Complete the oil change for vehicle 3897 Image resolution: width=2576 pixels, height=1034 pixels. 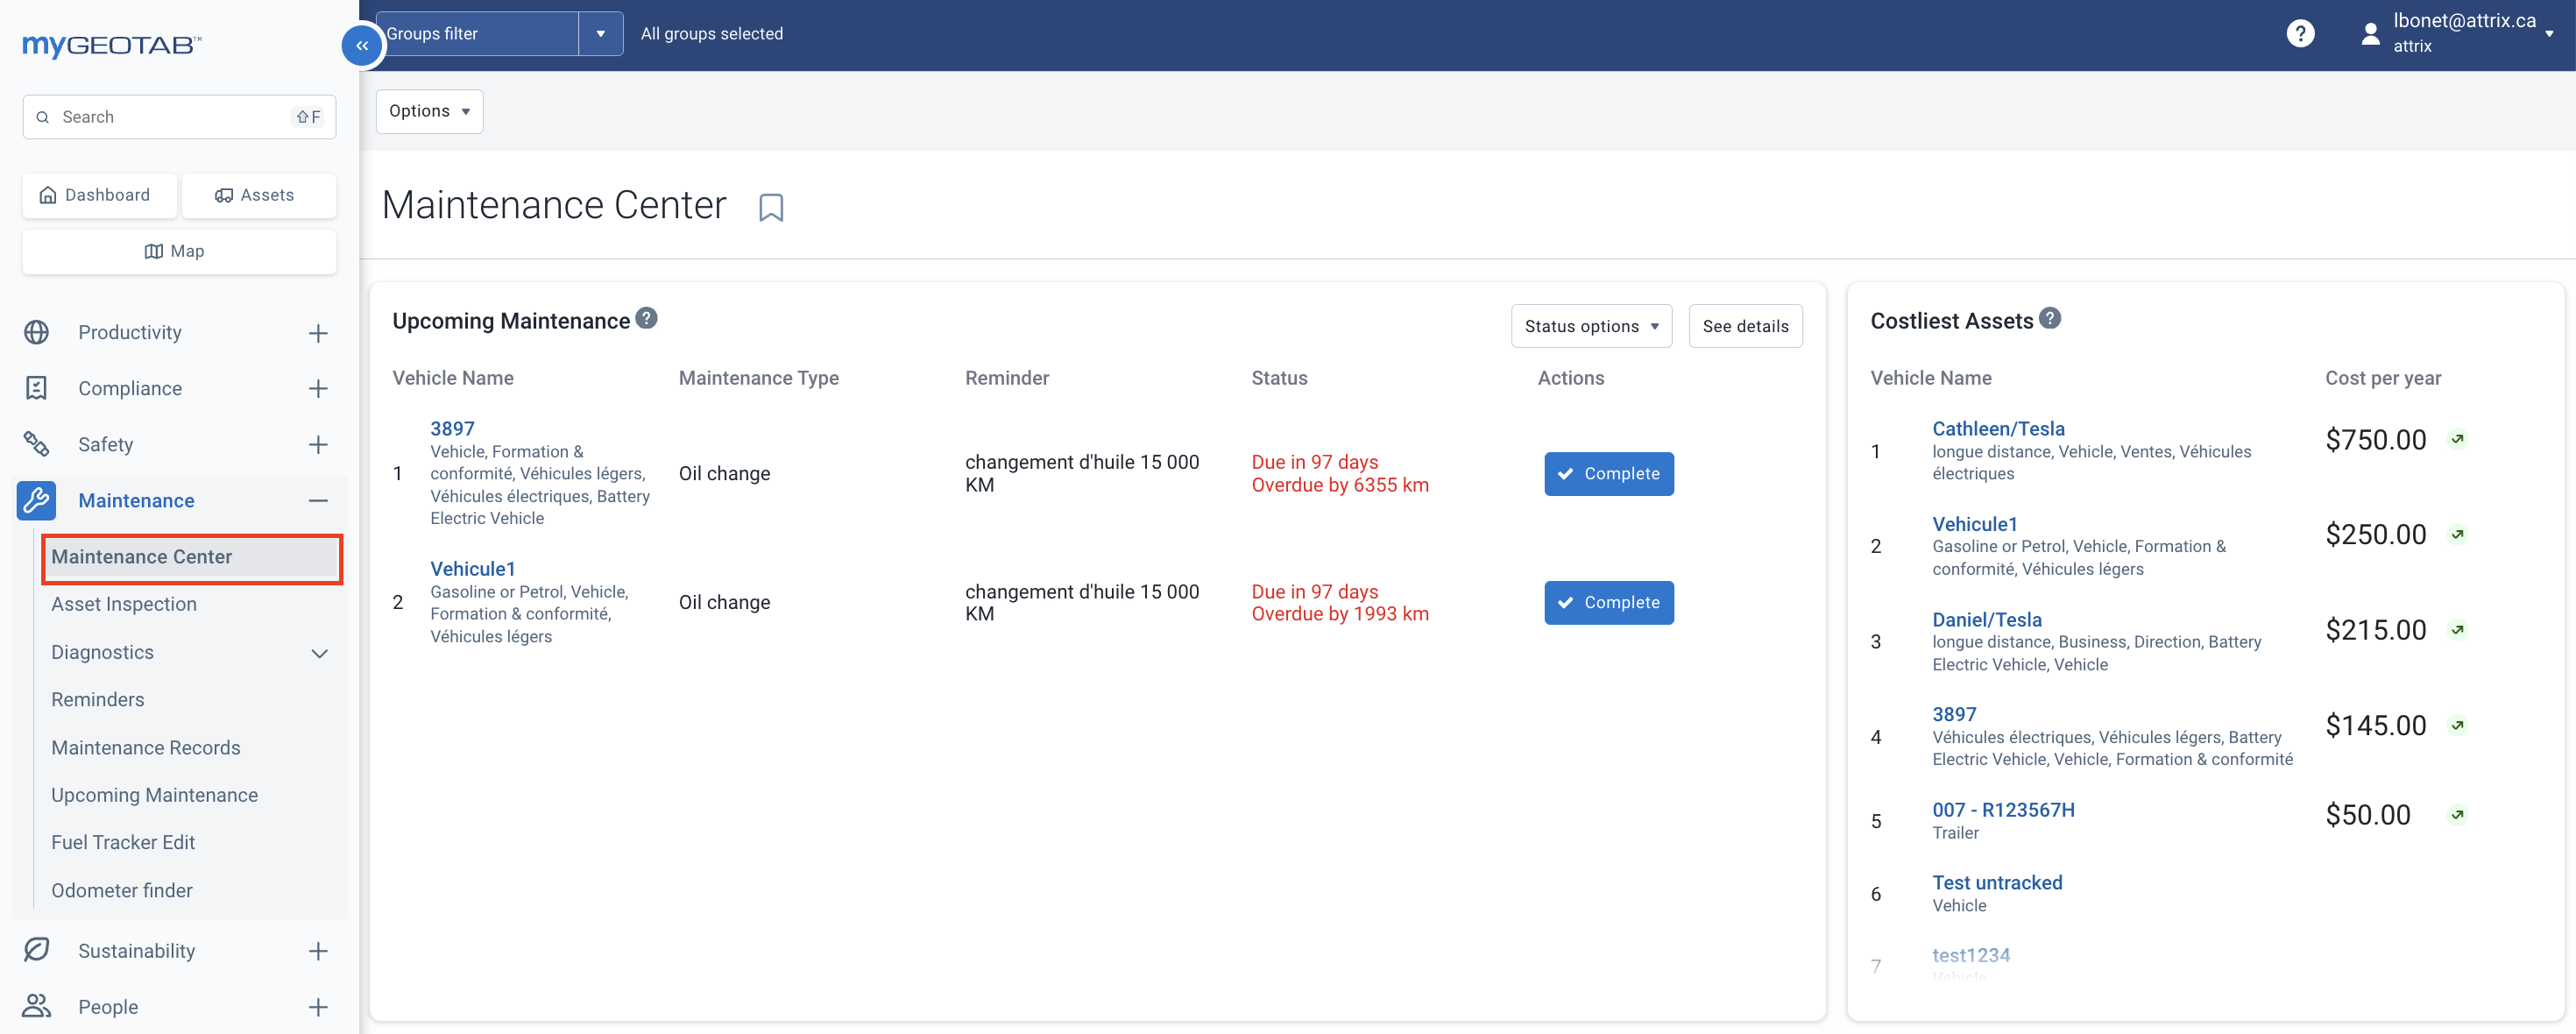pos(1608,474)
